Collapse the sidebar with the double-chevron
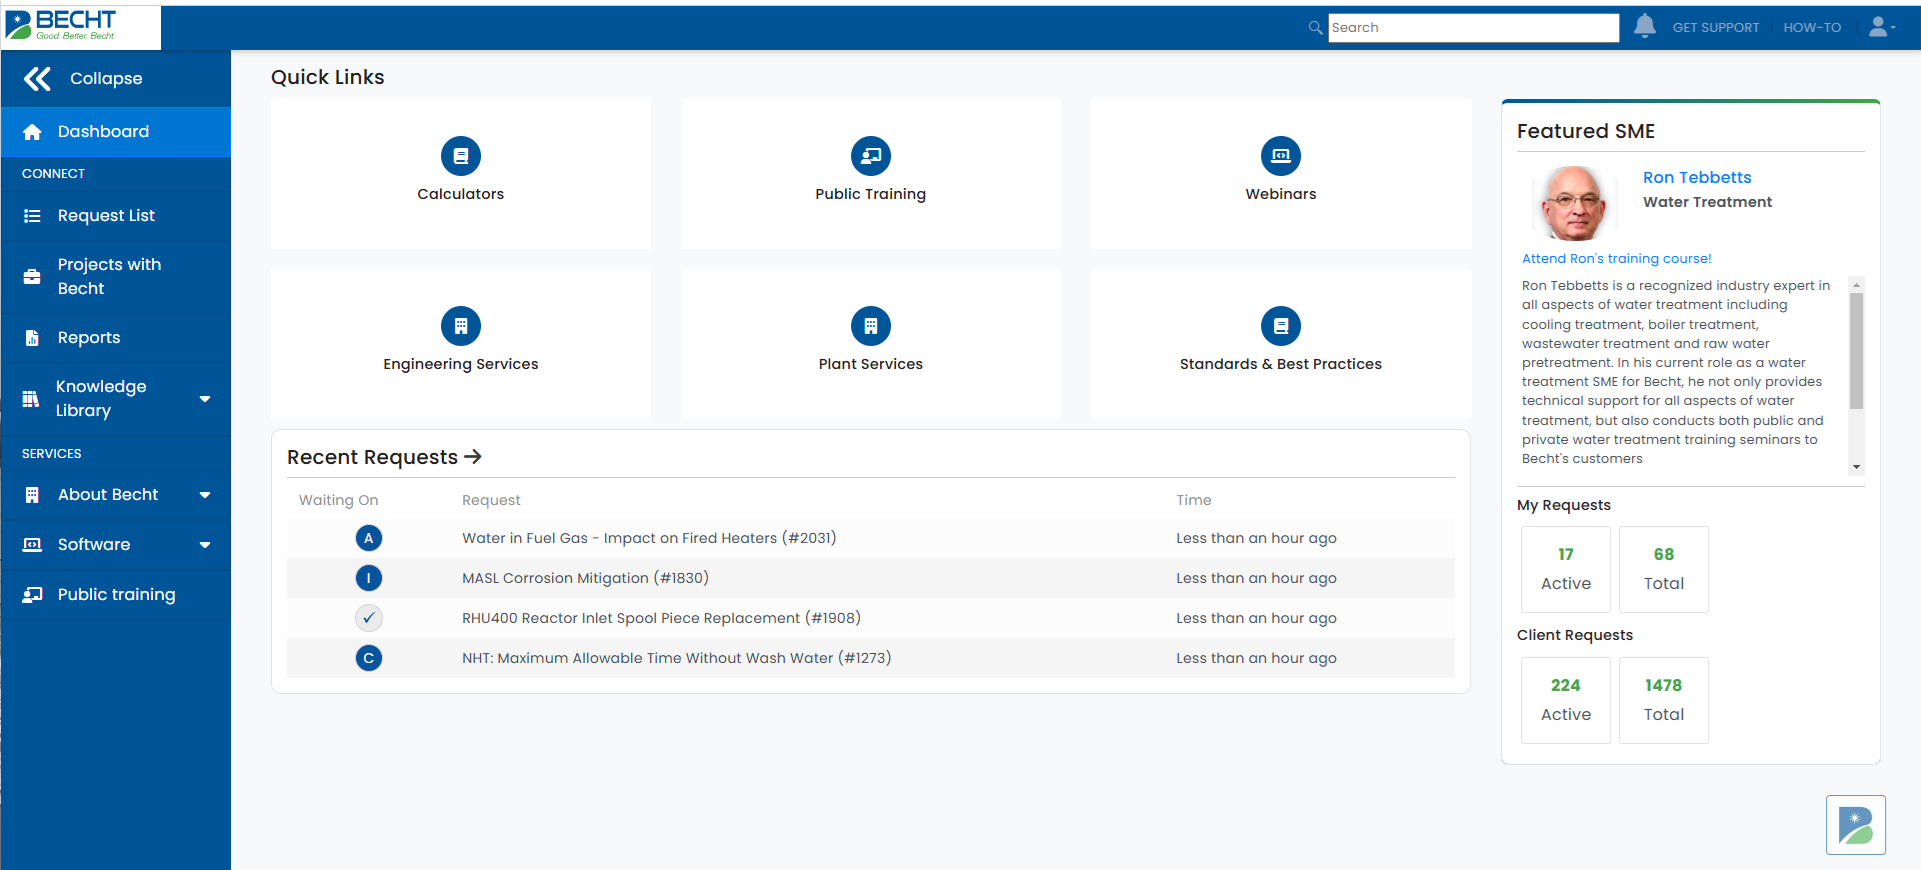 (x=38, y=79)
